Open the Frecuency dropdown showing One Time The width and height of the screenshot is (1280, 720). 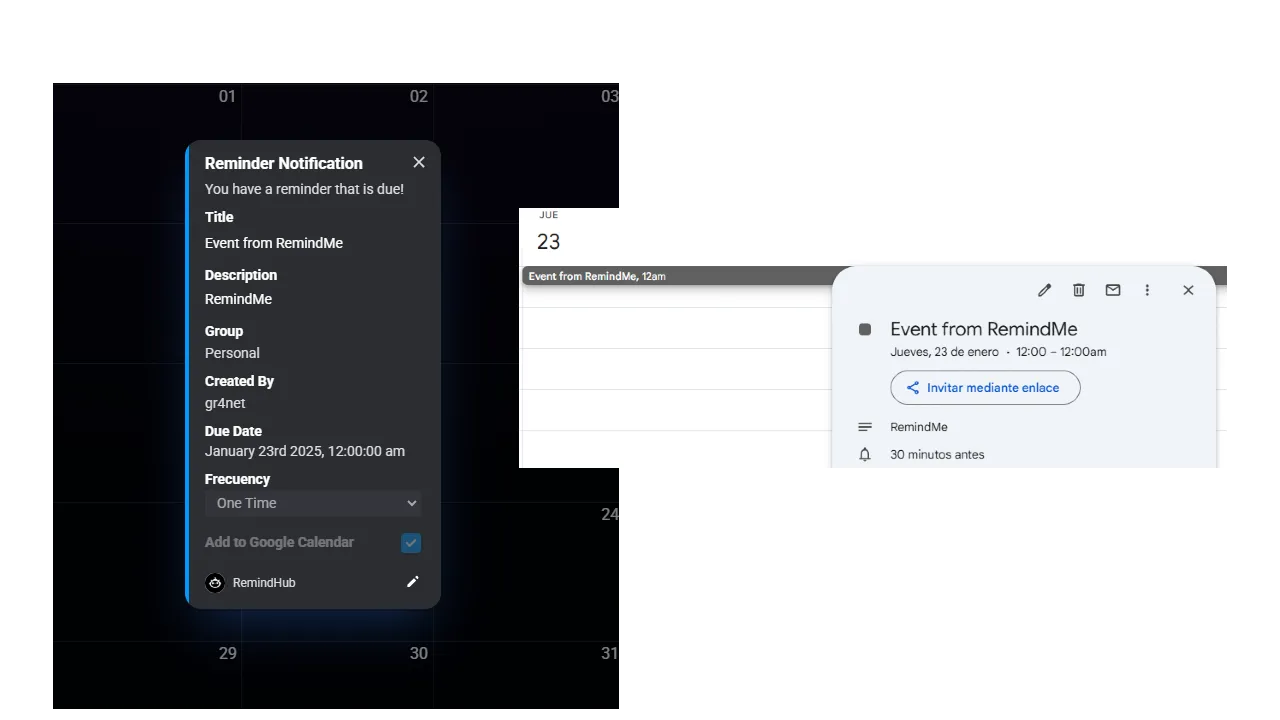pos(313,503)
